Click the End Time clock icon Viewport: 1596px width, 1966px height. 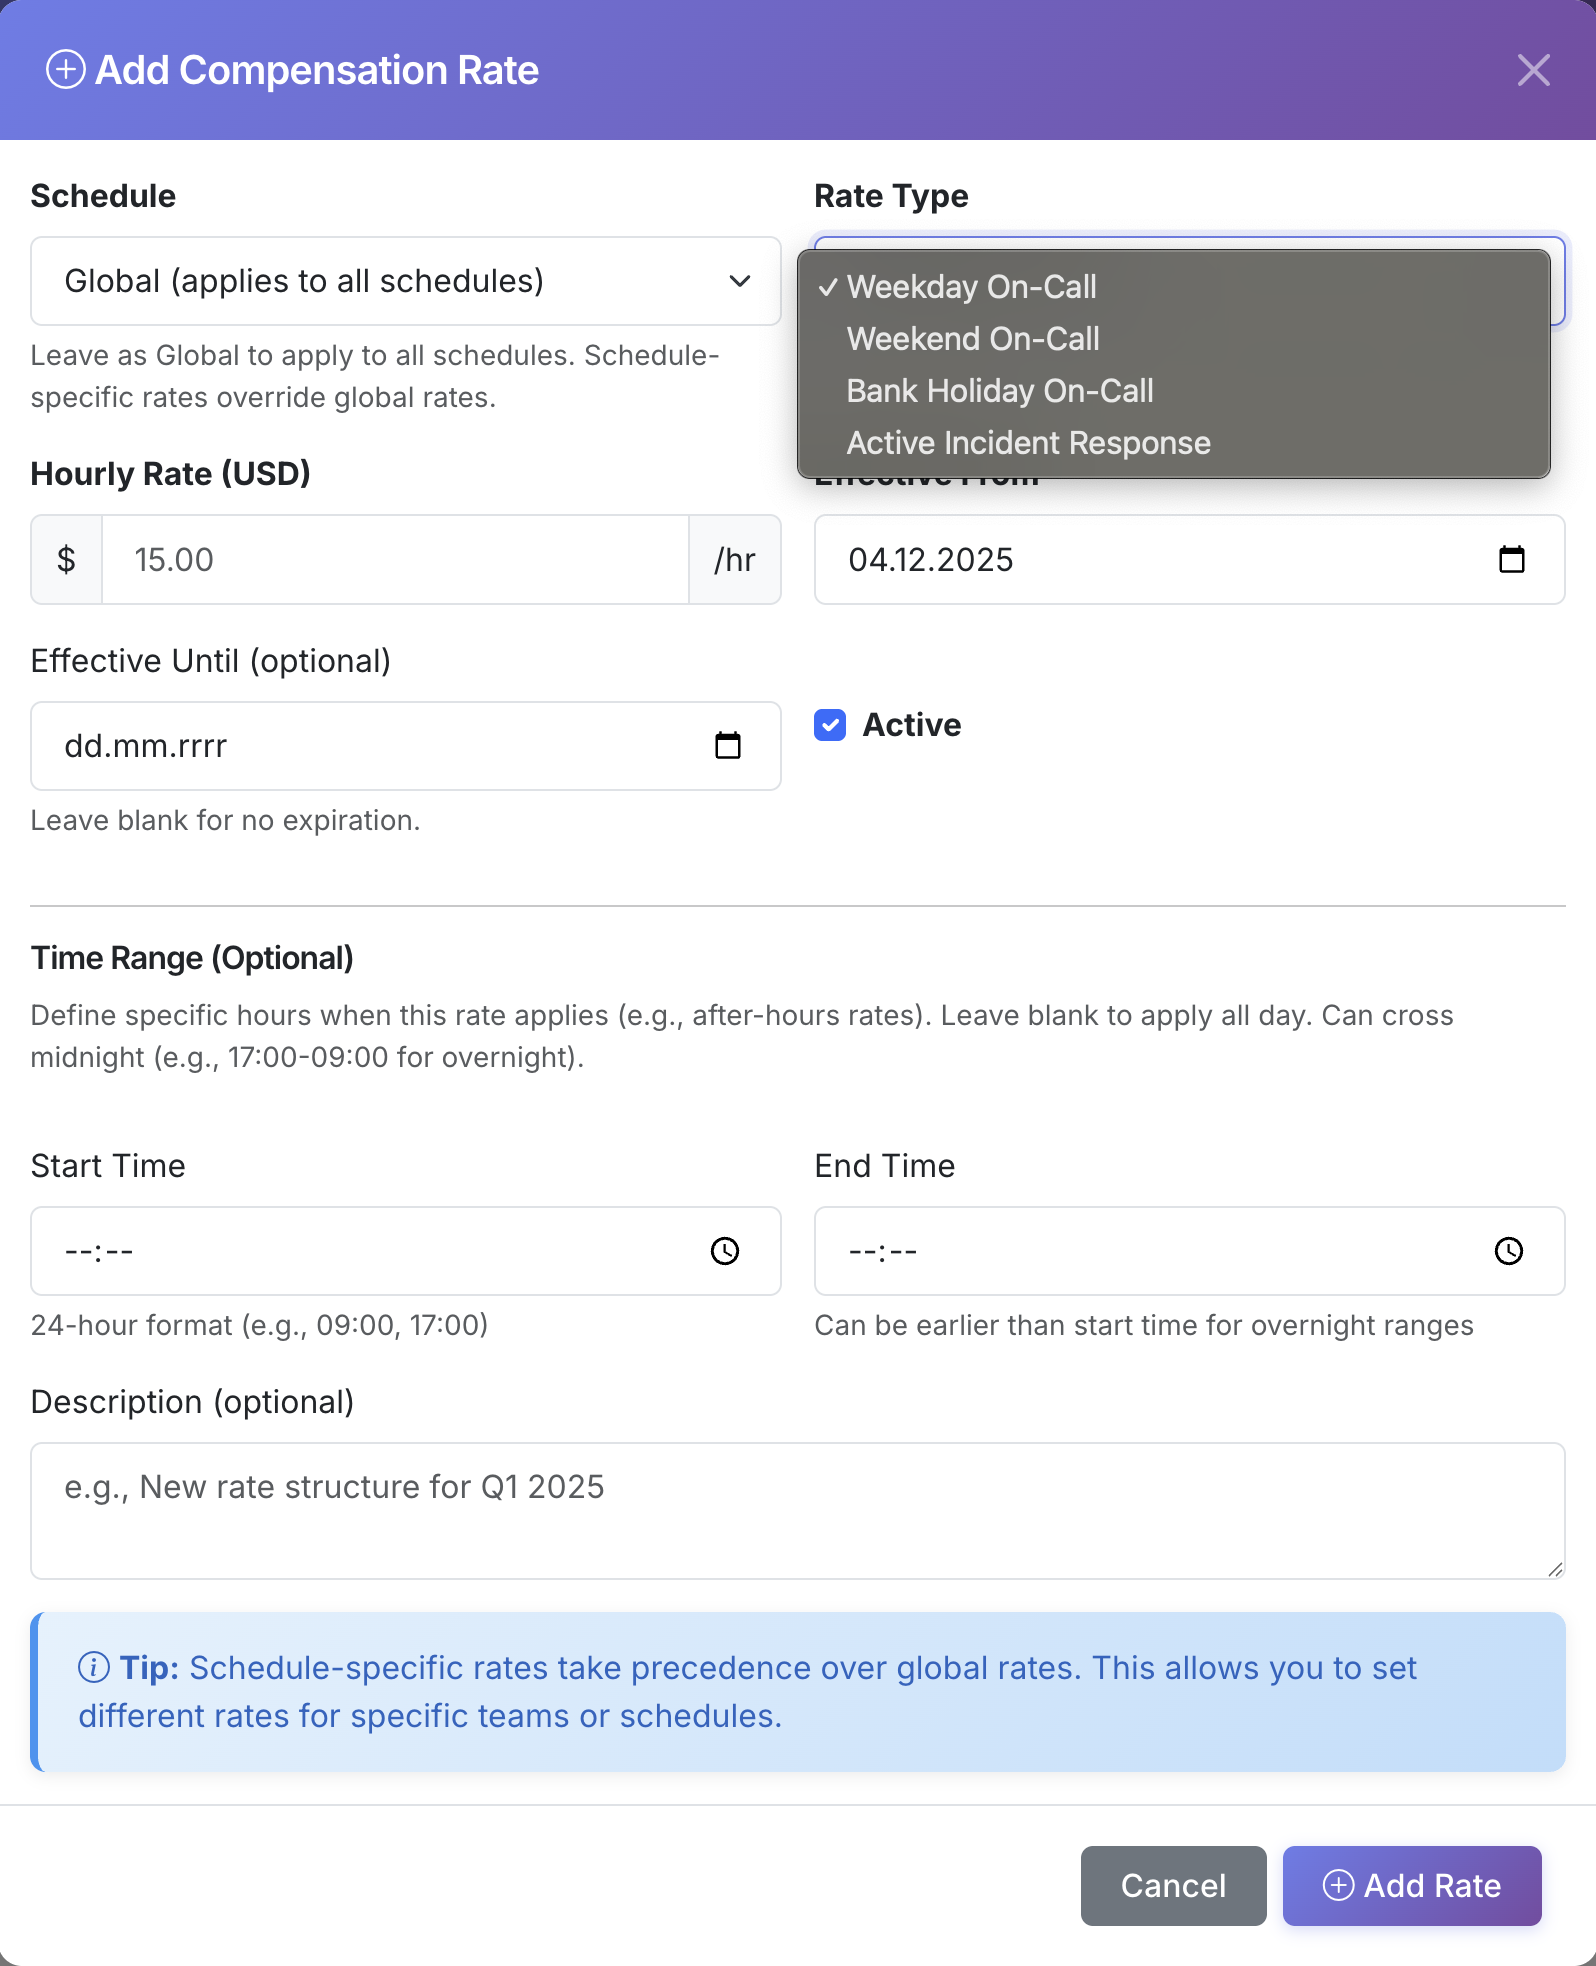1508,1251
